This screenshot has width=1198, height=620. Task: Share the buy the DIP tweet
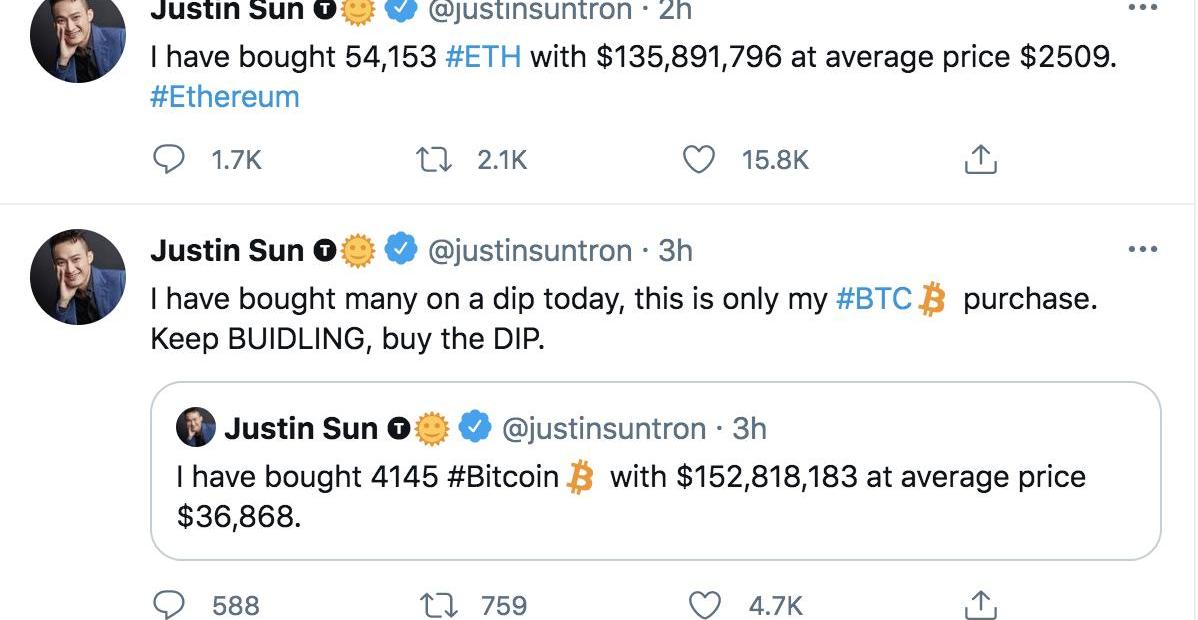pyautogui.click(x=981, y=604)
